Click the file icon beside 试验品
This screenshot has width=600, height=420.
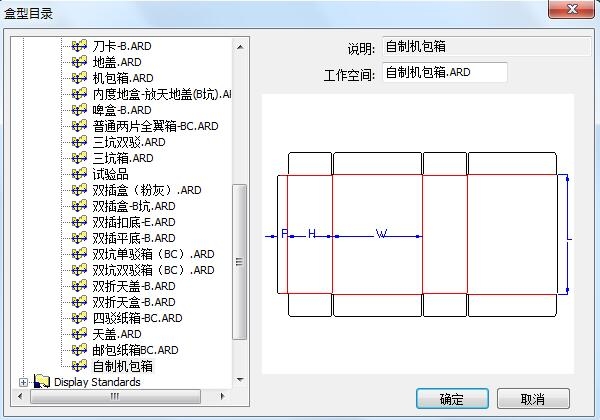coord(79,174)
